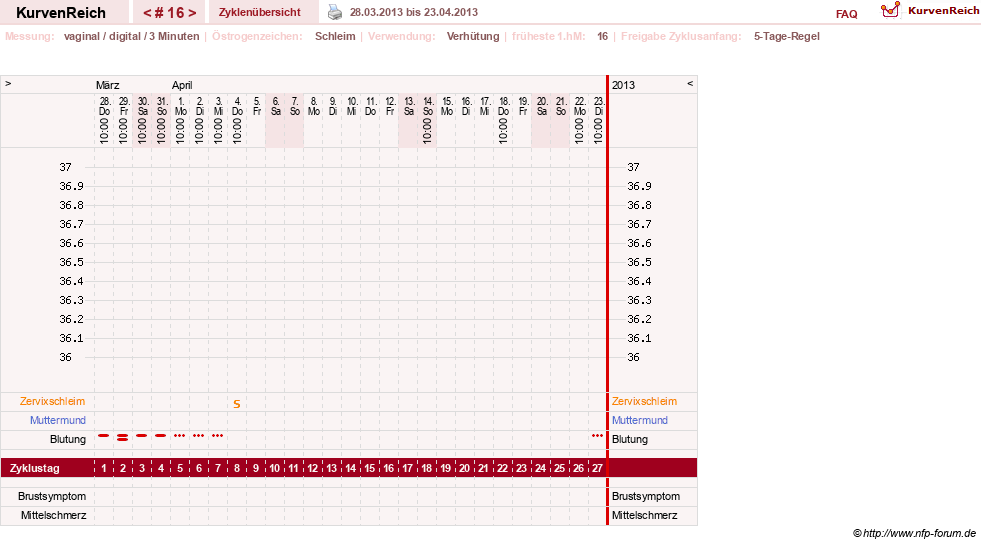Click the '2013' year label
This screenshot has height=545, width=981.
coord(623,84)
